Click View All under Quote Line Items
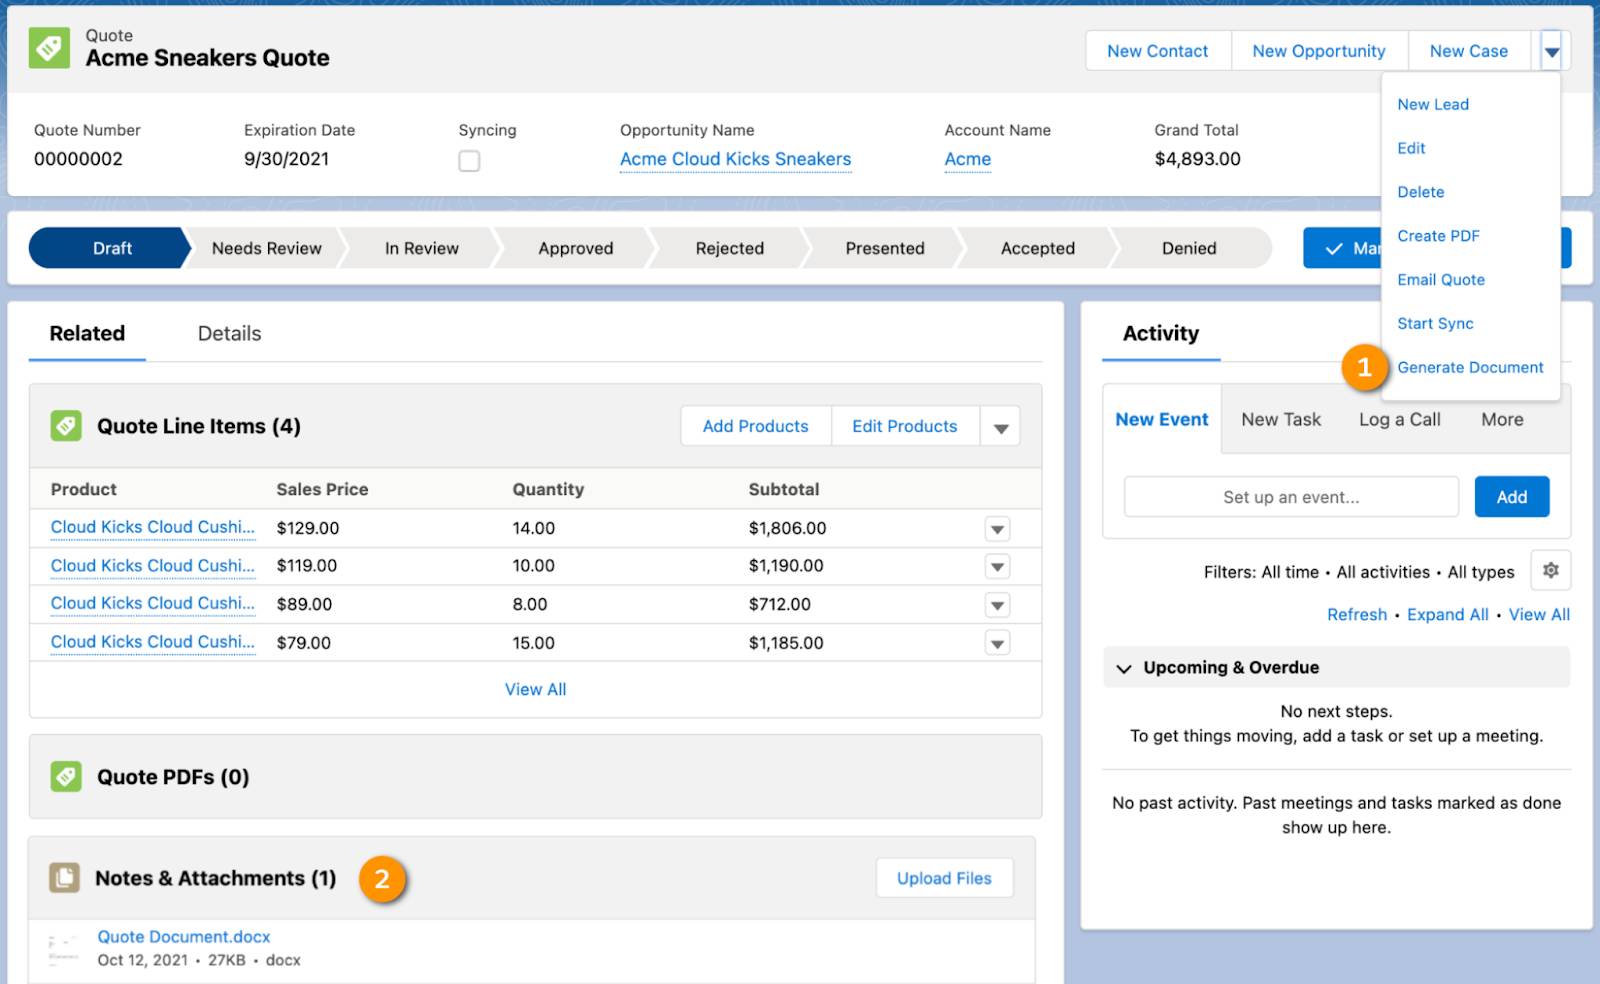 click(x=535, y=689)
